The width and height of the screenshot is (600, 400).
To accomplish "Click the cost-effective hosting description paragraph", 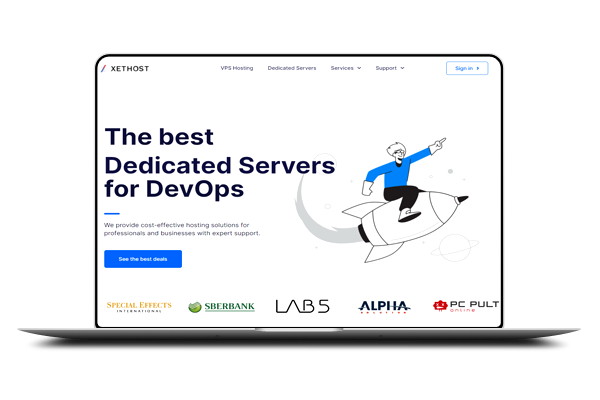I will [182, 229].
